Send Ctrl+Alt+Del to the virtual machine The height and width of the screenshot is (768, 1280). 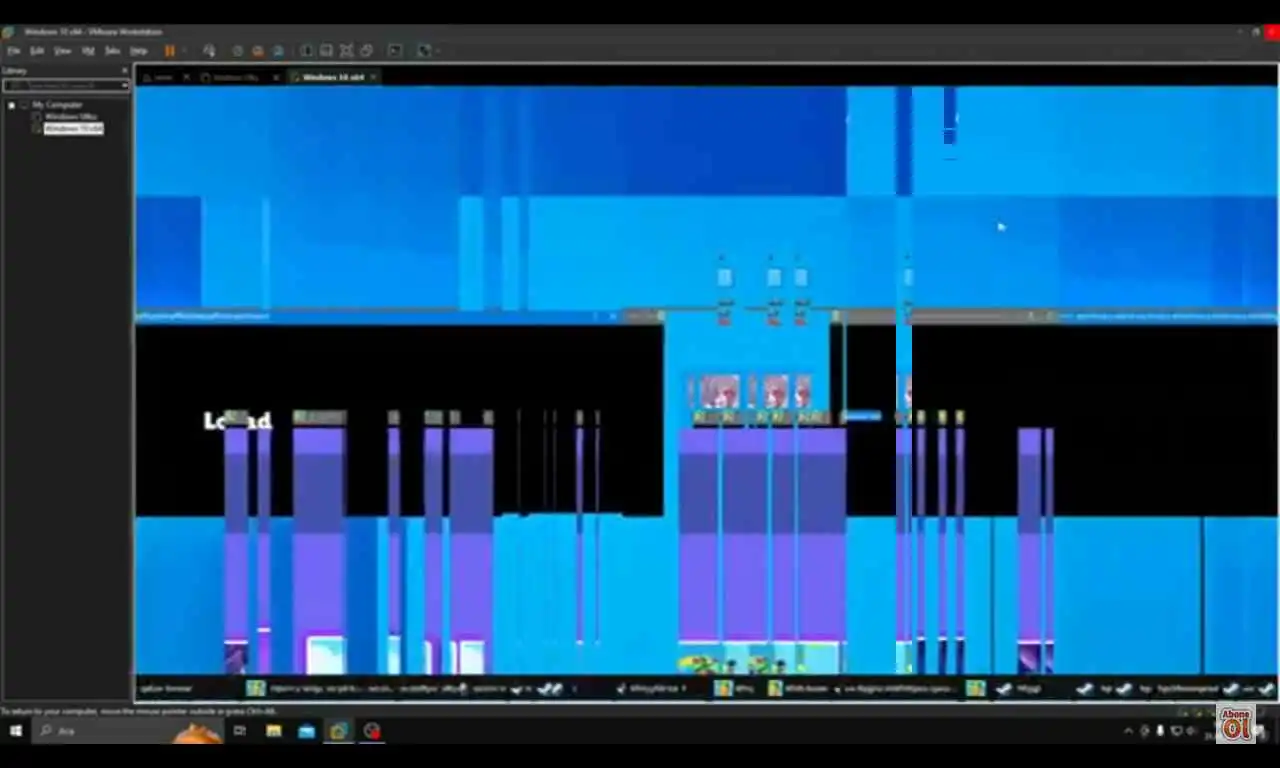209,50
